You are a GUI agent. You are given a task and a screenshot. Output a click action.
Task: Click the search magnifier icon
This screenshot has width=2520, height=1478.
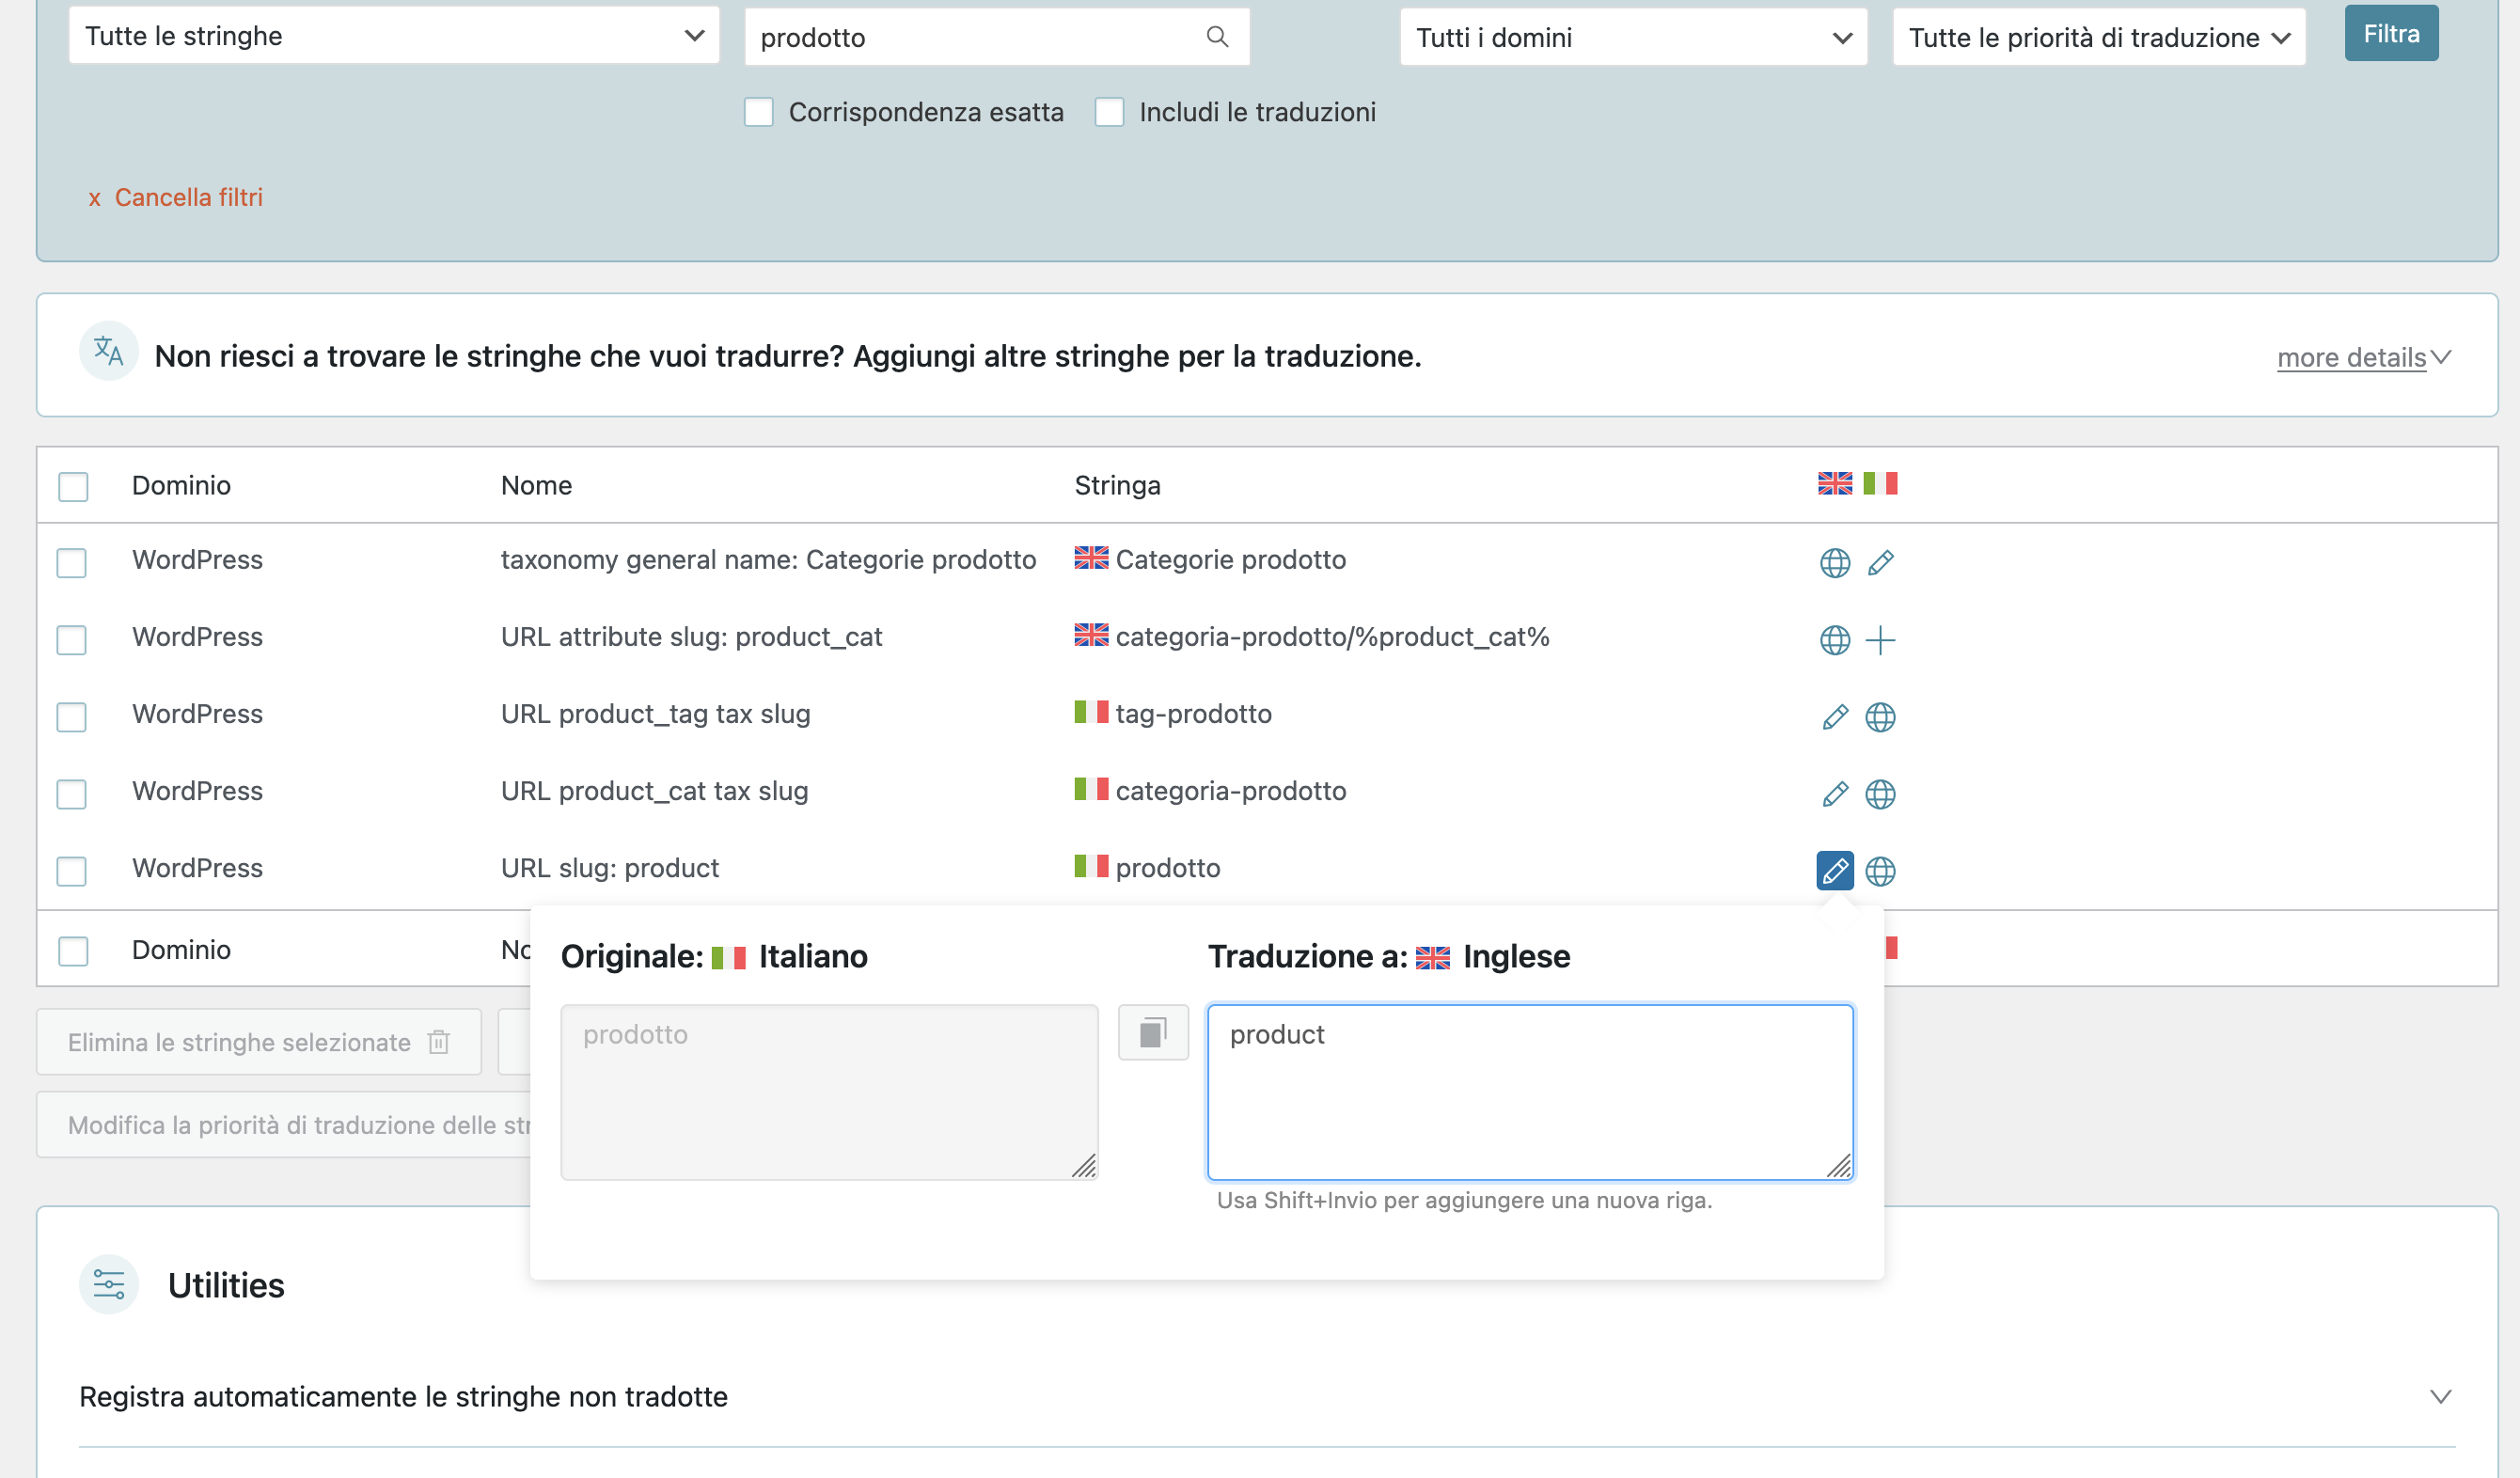click(1216, 37)
